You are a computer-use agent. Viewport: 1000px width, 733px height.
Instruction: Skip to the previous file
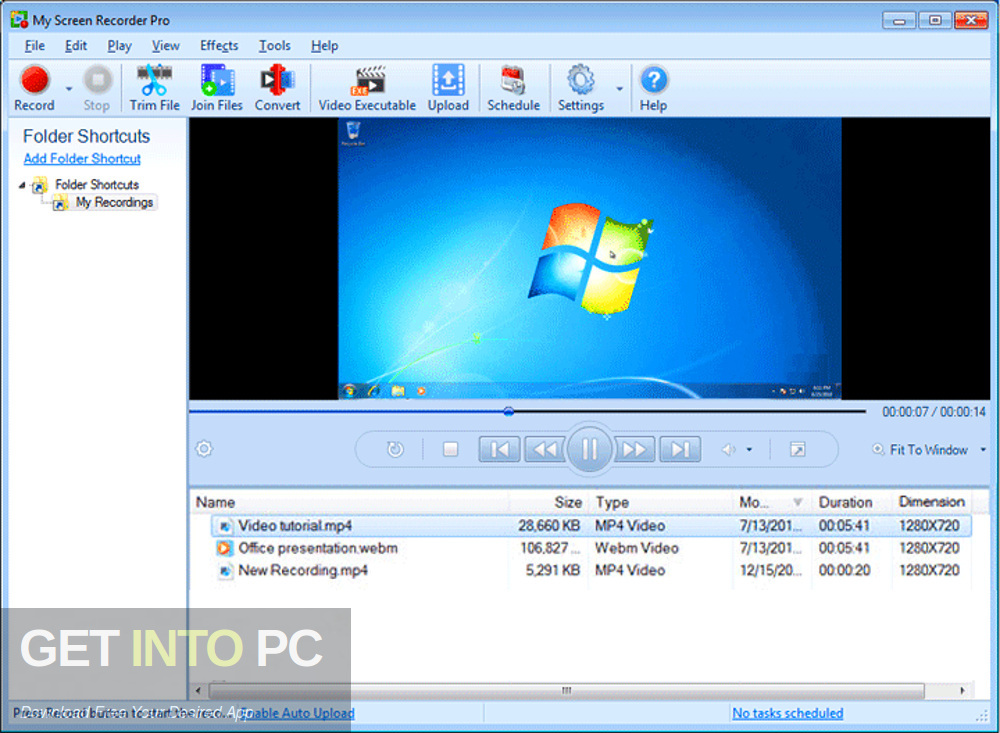[x=499, y=450]
